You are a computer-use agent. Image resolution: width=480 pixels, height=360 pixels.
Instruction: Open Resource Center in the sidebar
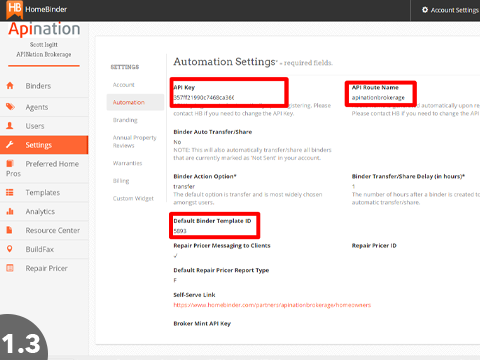(x=44, y=230)
